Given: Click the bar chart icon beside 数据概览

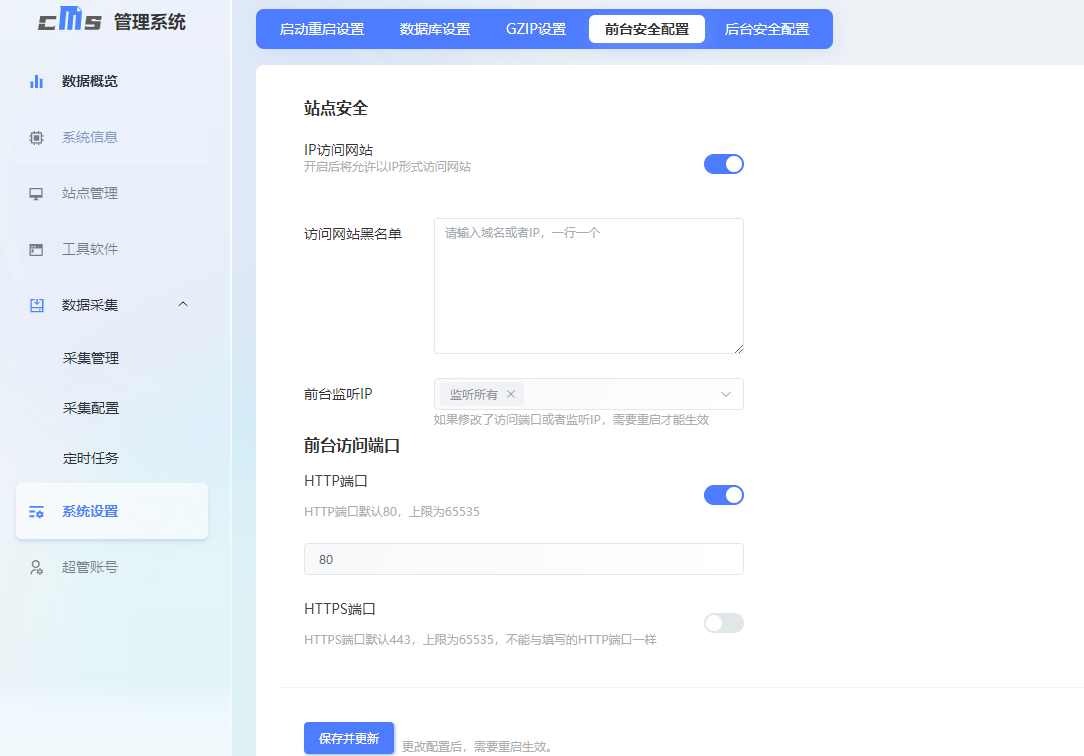Looking at the screenshot, I should (37, 82).
